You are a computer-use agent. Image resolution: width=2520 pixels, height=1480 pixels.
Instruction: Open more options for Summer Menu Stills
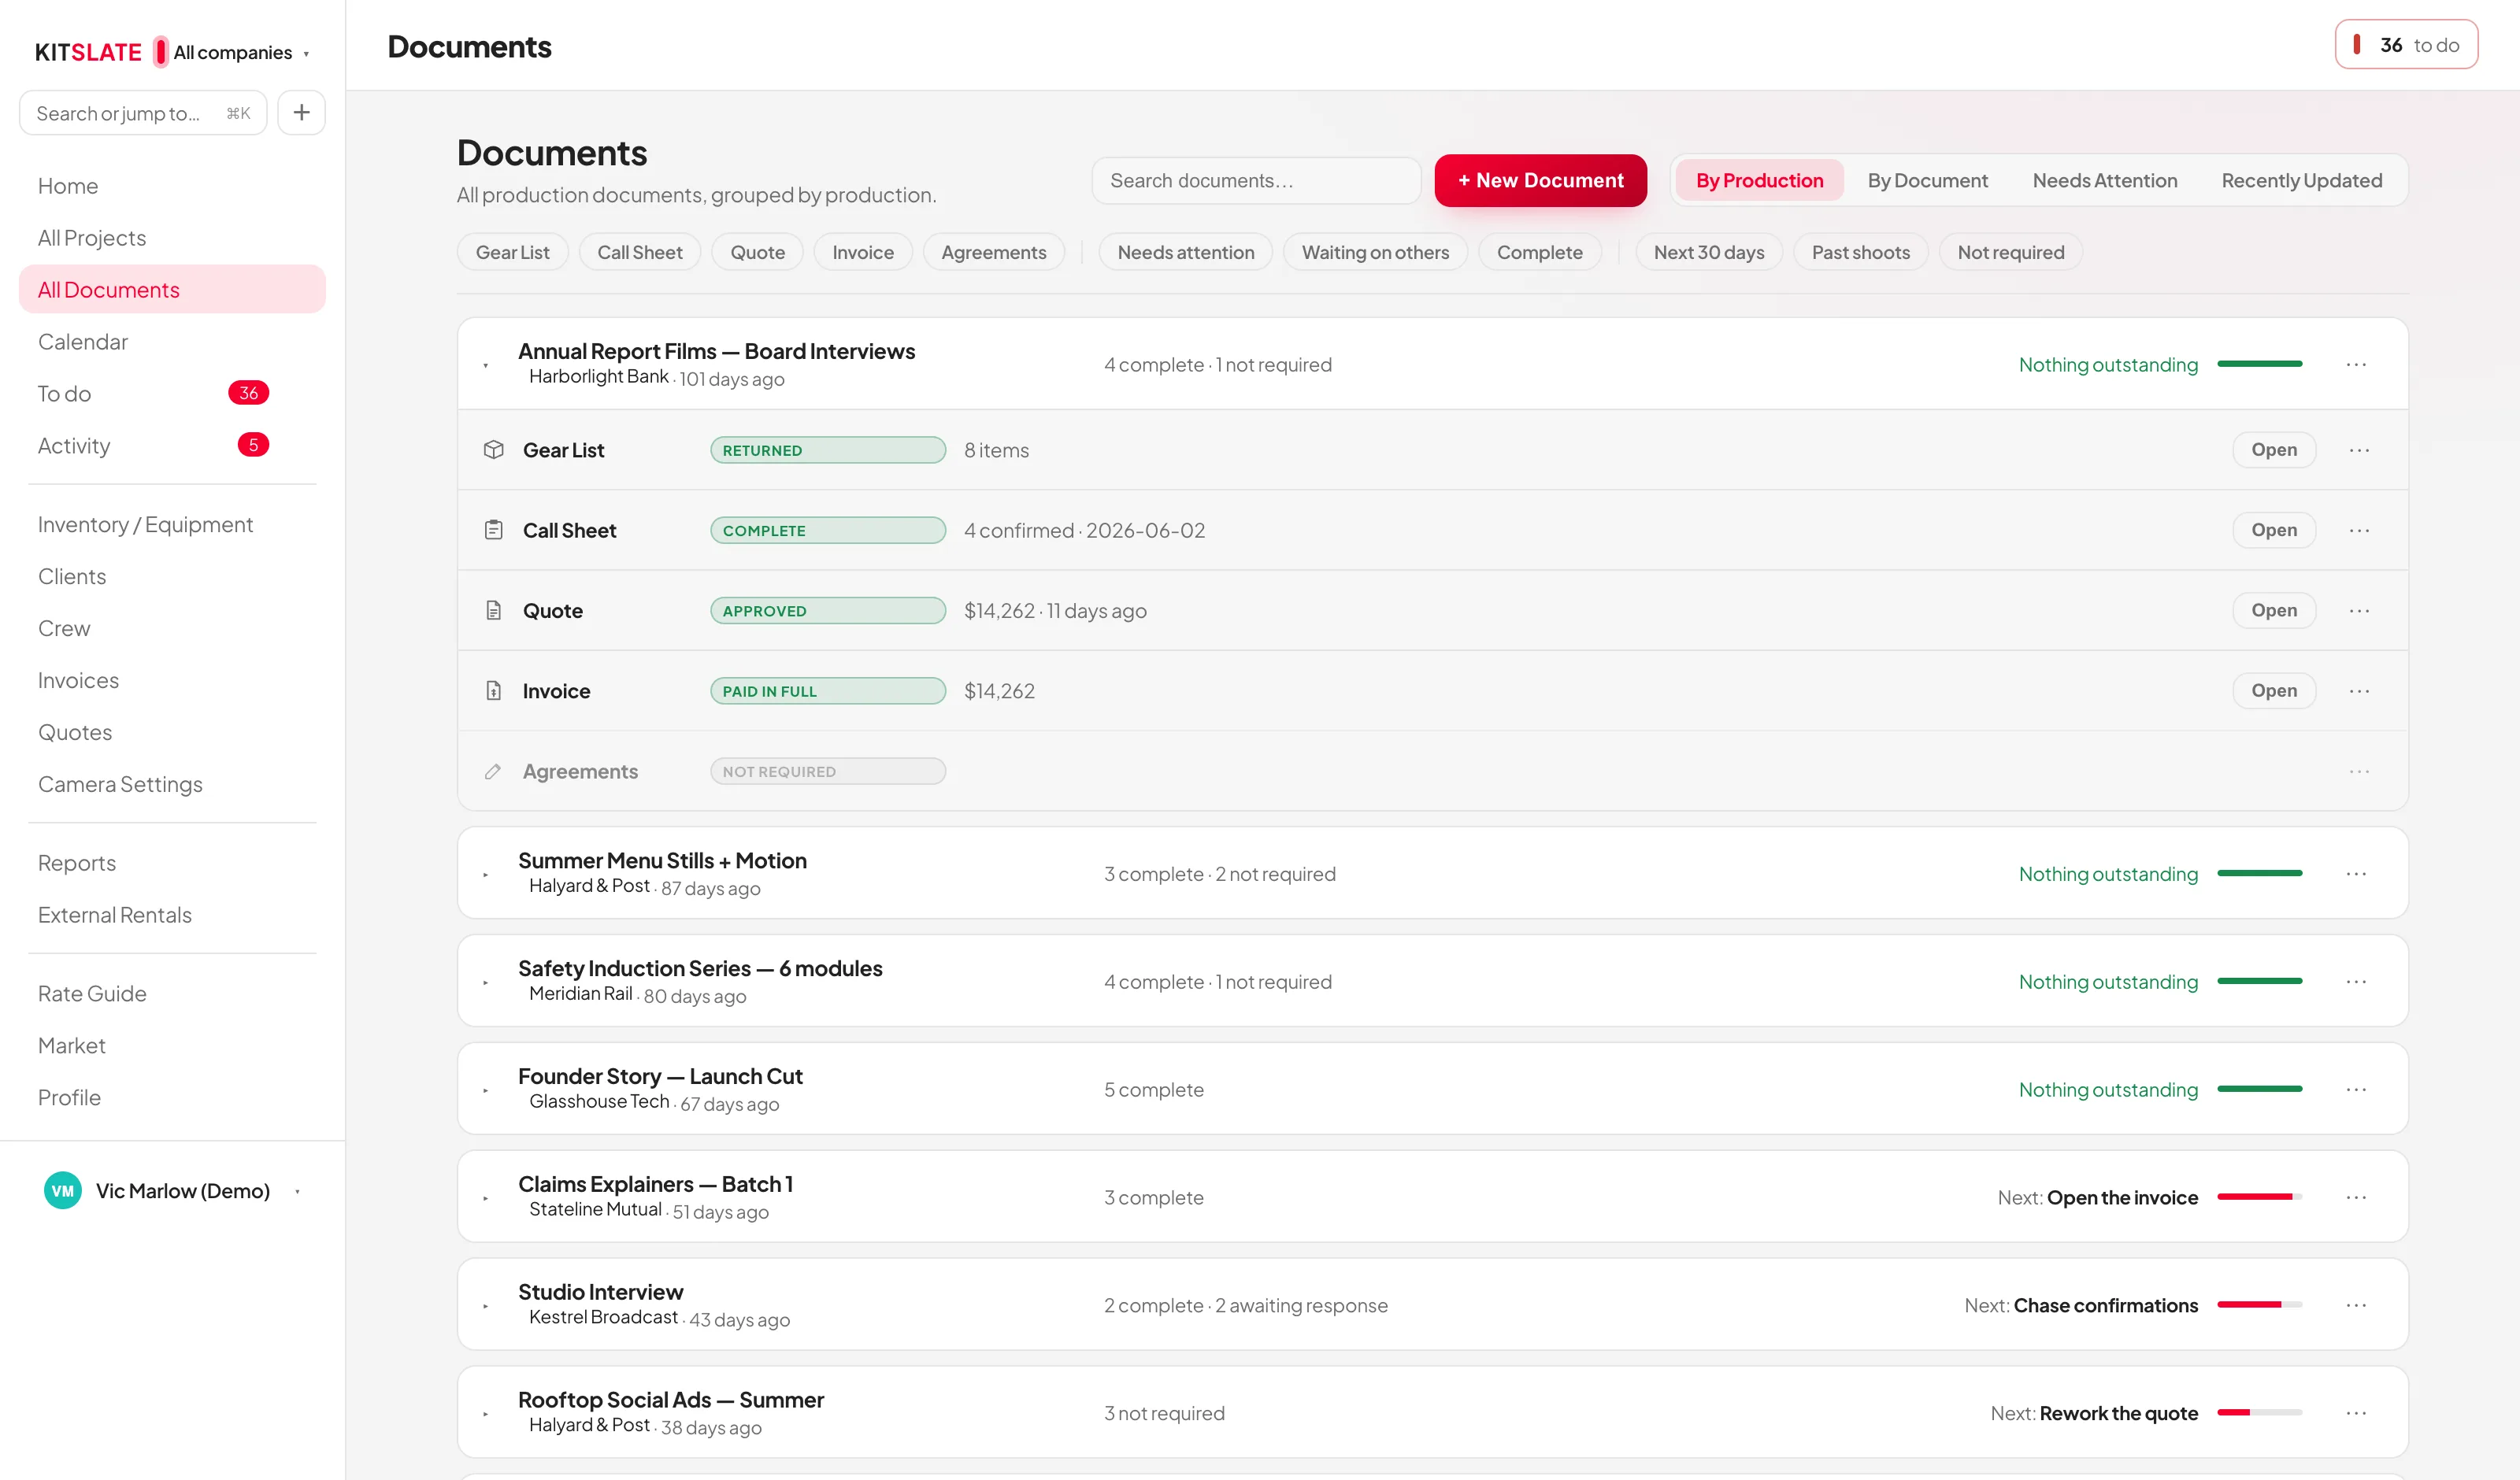(2356, 874)
